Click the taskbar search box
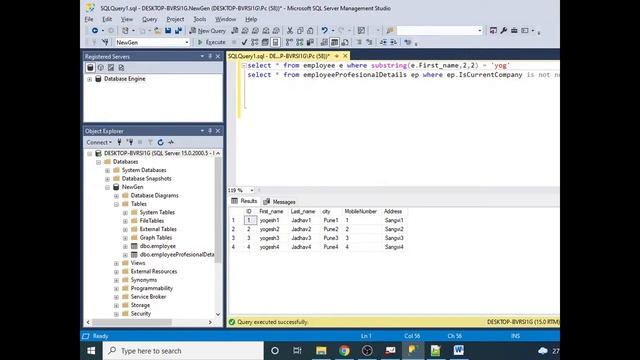 point(183,351)
